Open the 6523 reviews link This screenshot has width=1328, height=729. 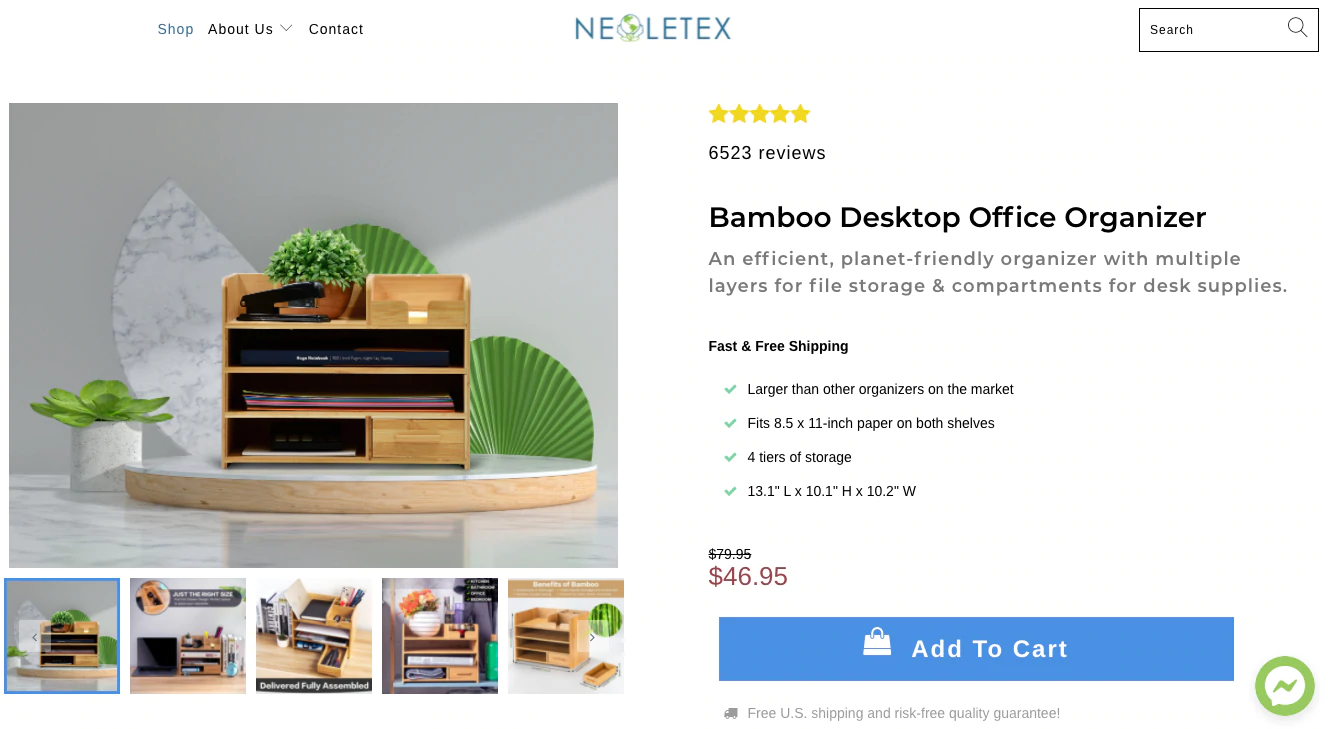(x=767, y=153)
